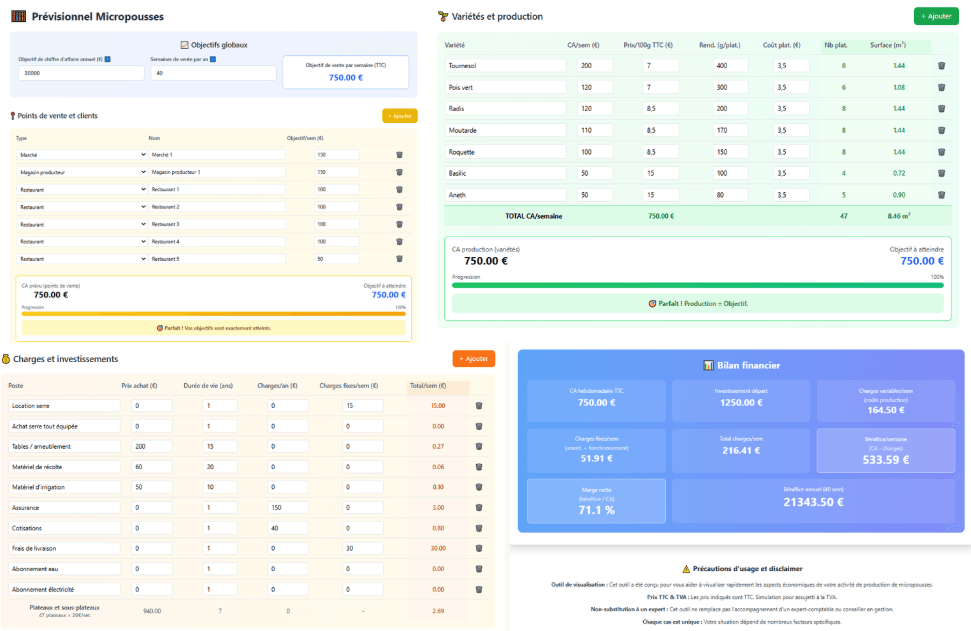Delete the Tournesol variety row
Image resolution: width=971 pixels, height=631 pixels.
click(941, 66)
